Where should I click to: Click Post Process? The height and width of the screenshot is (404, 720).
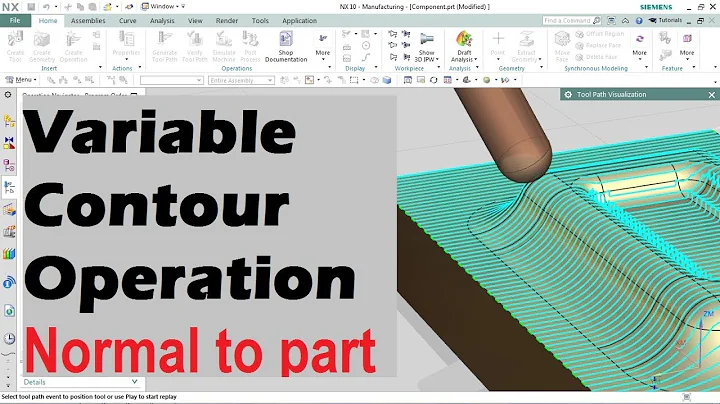coord(250,46)
